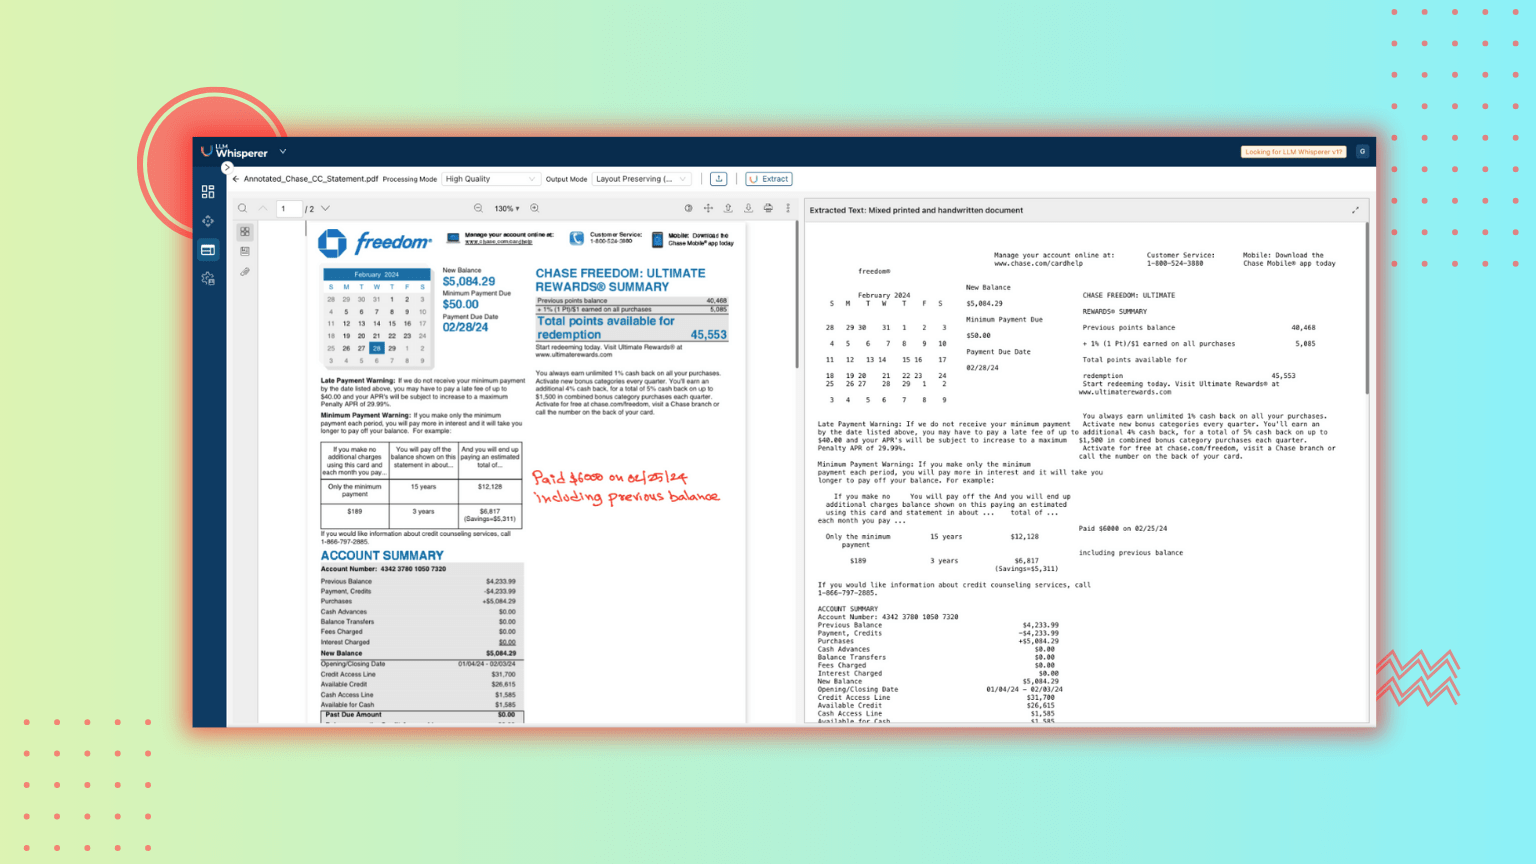
Task: Open the Output Mode Layout Preserving dropdown
Action: 641,179
